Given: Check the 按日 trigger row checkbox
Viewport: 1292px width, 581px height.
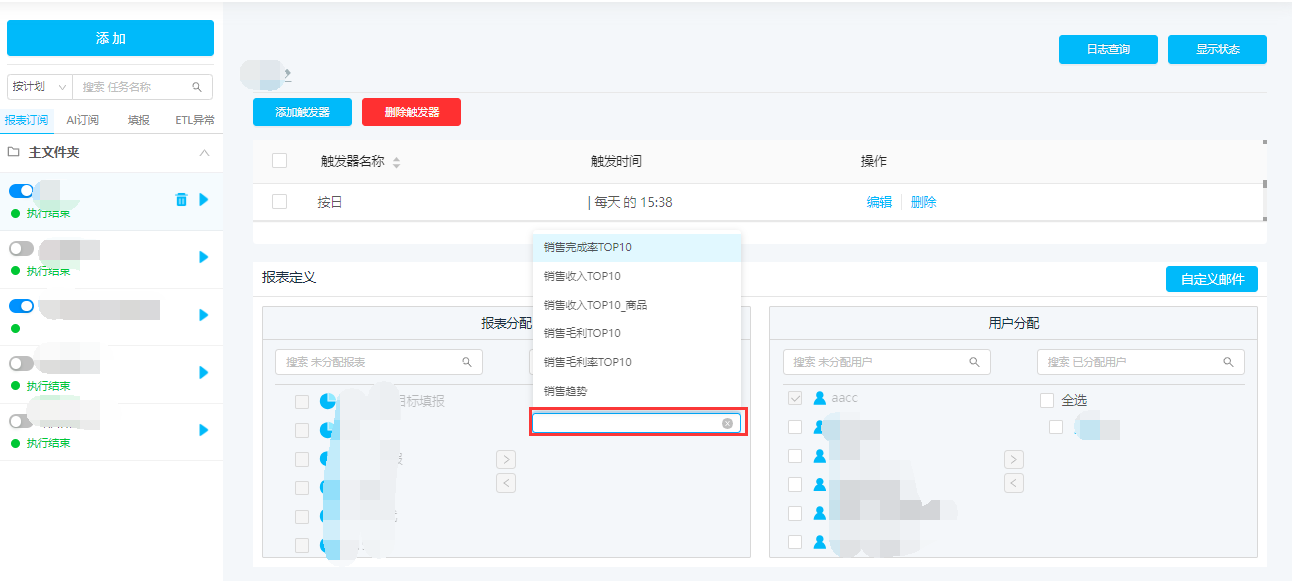Looking at the screenshot, I should tap(279, 202).
